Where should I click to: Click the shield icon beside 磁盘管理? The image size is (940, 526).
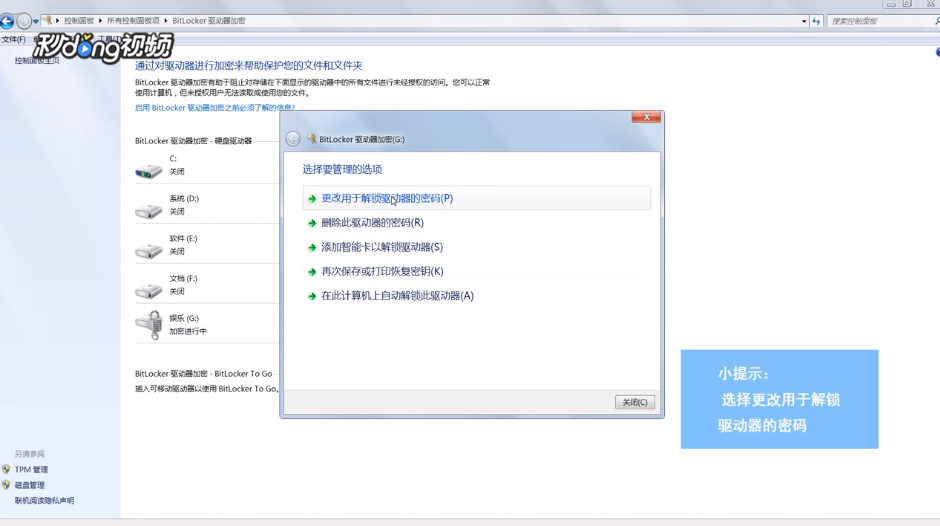(x=6, y=485)
